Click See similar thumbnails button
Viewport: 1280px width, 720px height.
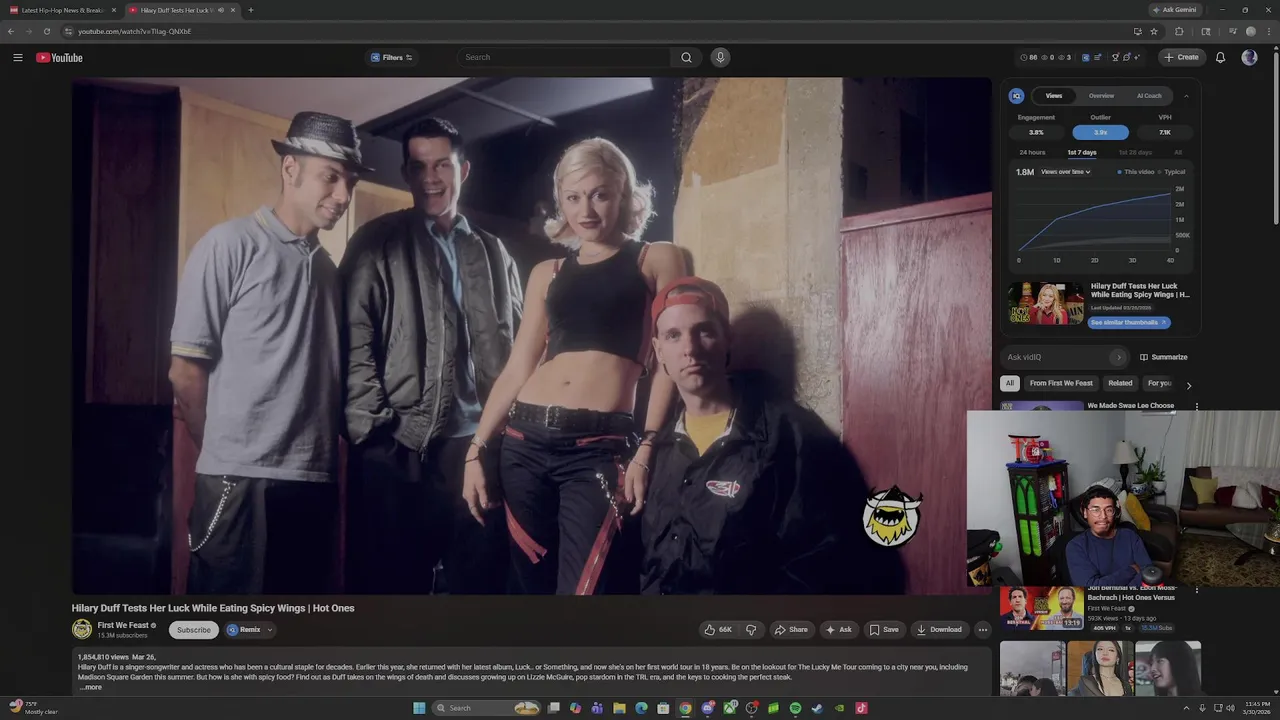[x=1128, y=322]
